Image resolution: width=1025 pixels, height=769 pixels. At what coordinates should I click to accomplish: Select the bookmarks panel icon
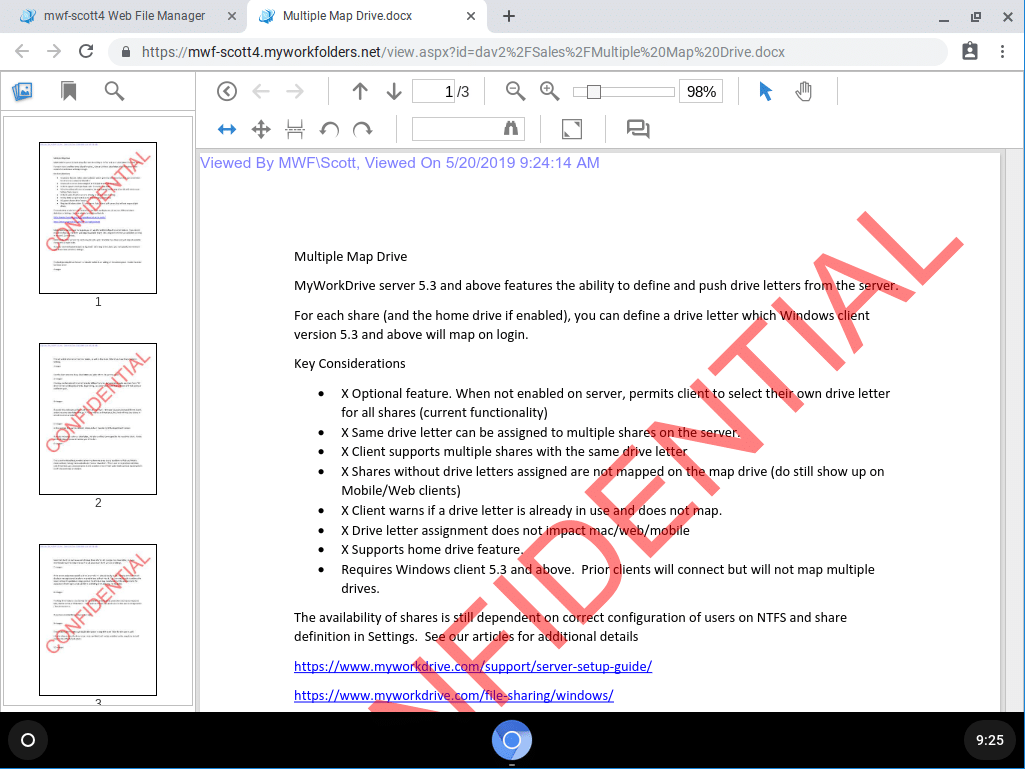tap(68, 90)
